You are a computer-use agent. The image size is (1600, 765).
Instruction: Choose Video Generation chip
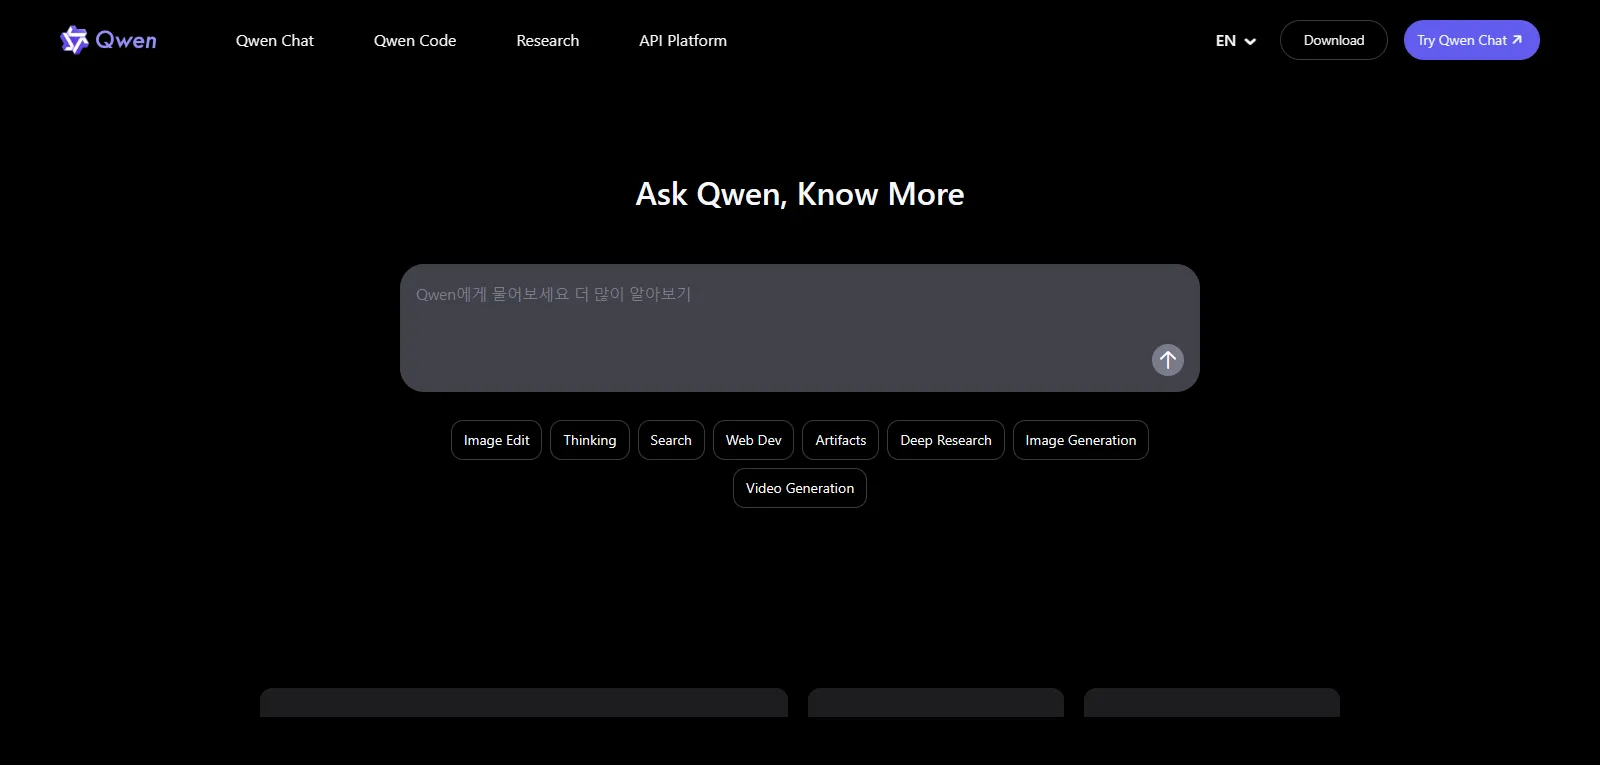click(x=799, y=488)
